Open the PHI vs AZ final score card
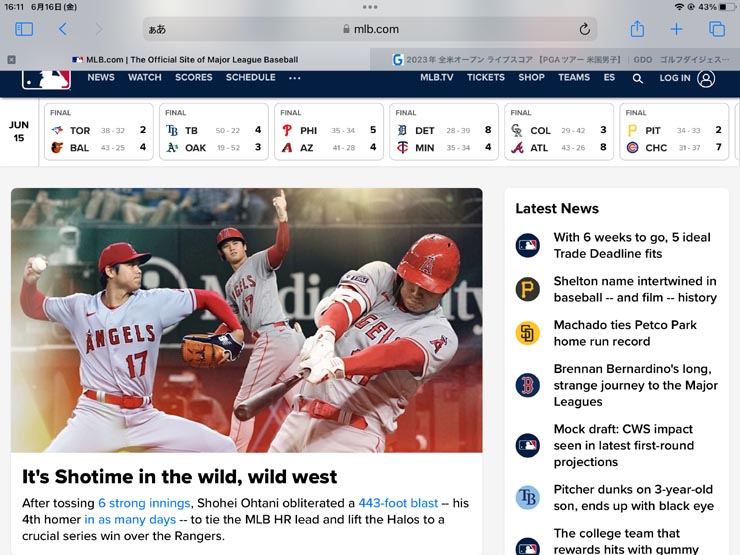 point(329,132)
